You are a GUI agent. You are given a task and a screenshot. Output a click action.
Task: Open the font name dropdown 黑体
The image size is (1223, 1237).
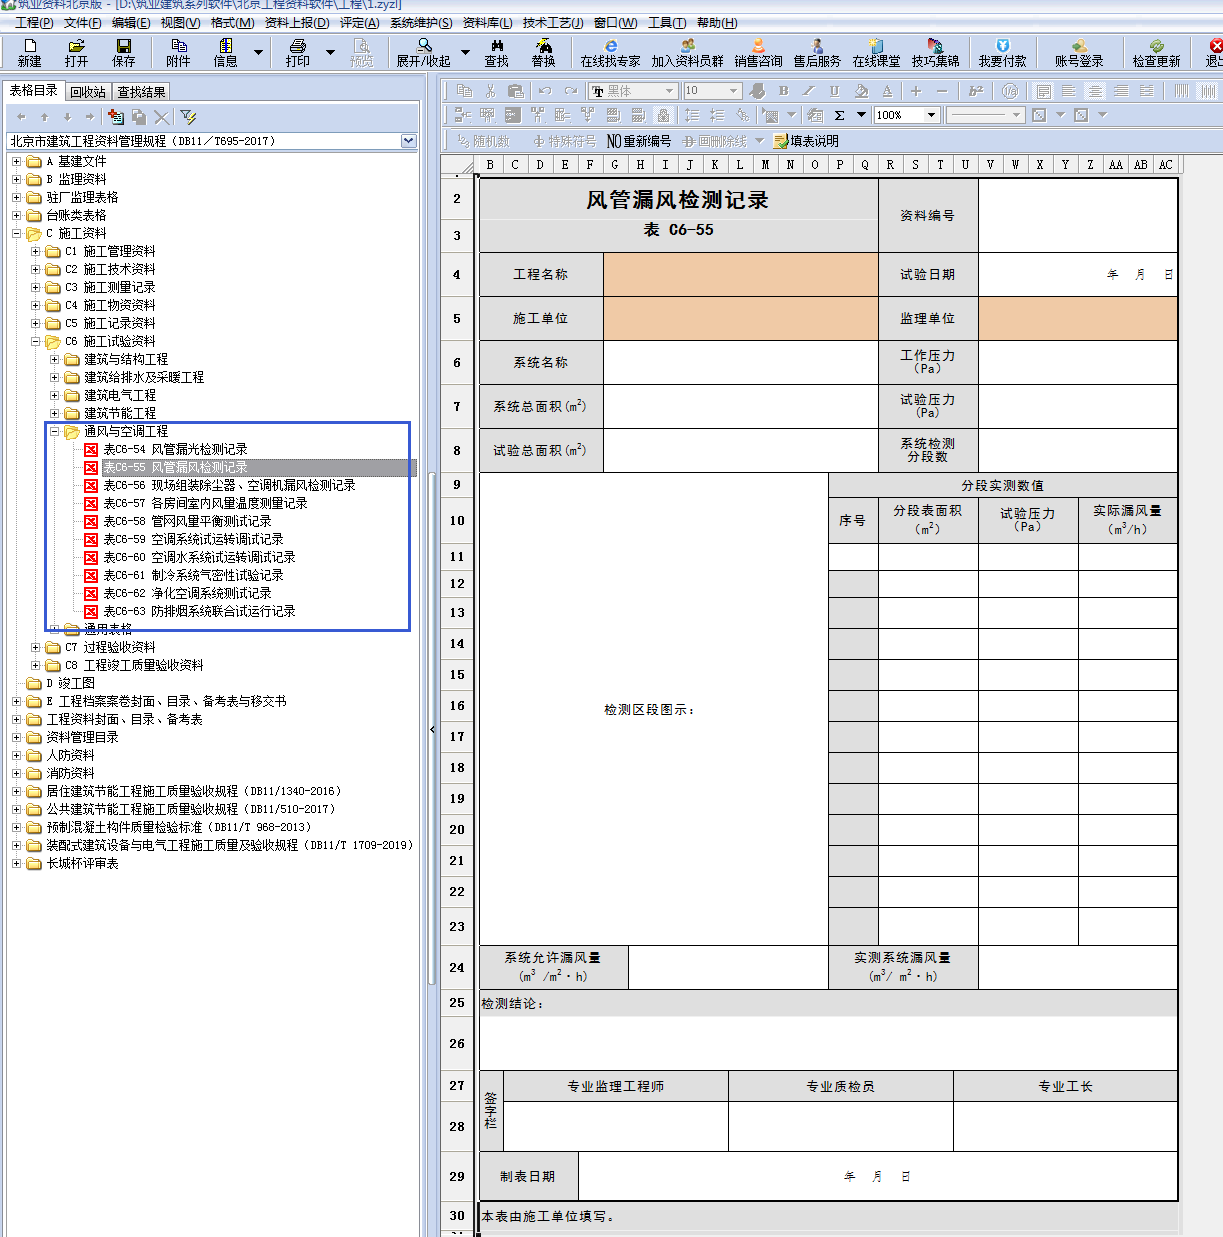pos(669,91)
